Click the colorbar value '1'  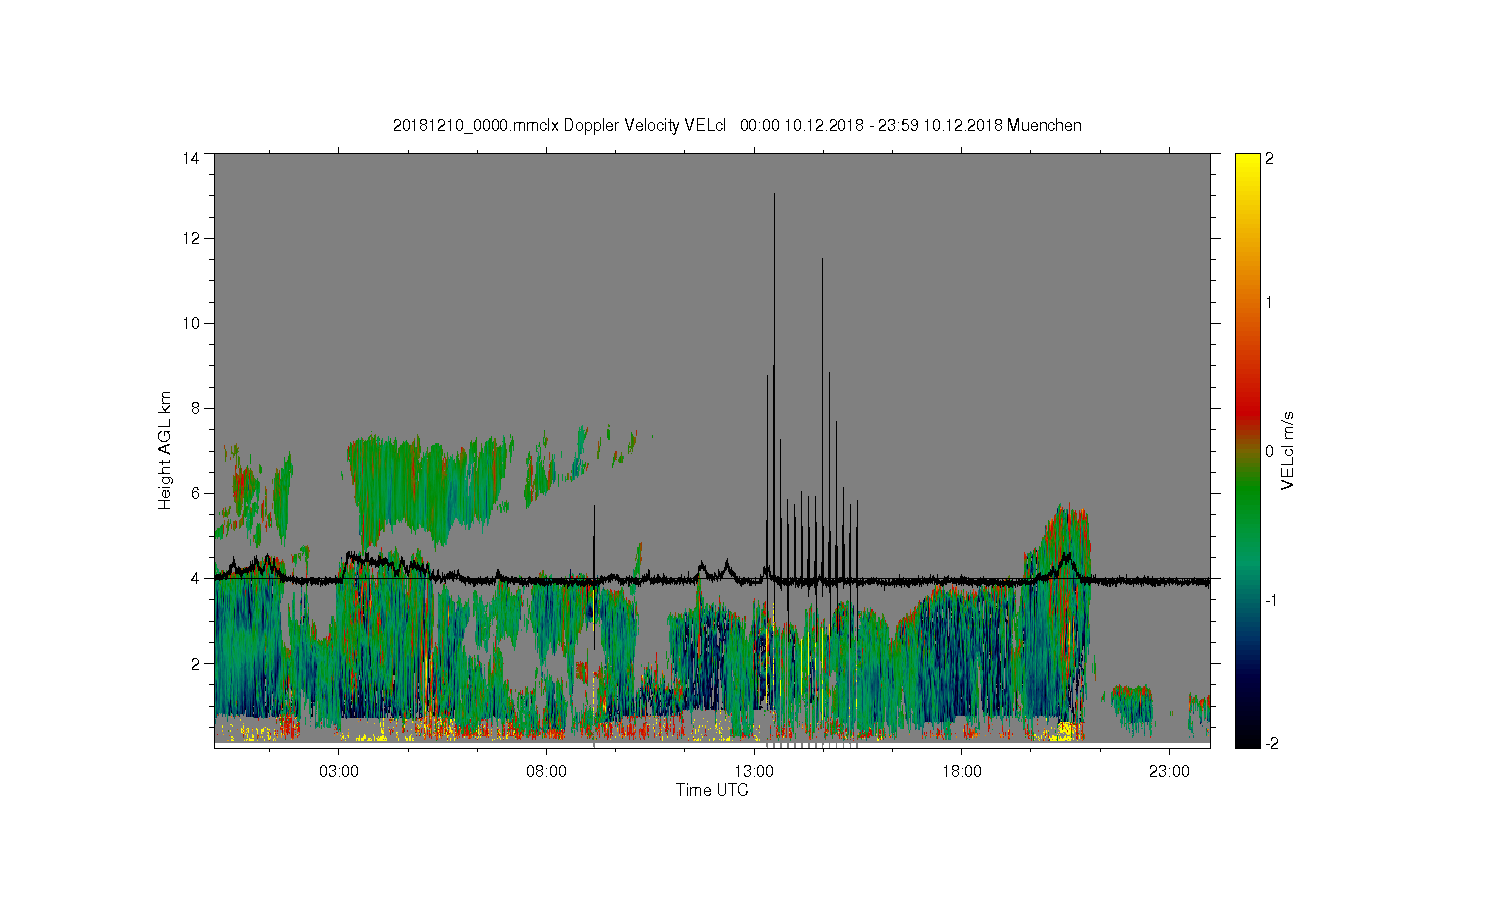click(x=1269, y=303)
